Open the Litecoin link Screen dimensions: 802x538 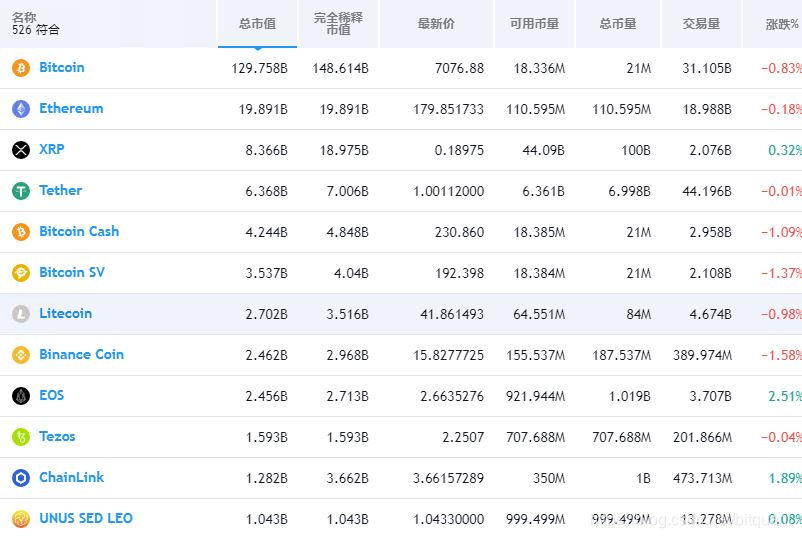(65, 313)
